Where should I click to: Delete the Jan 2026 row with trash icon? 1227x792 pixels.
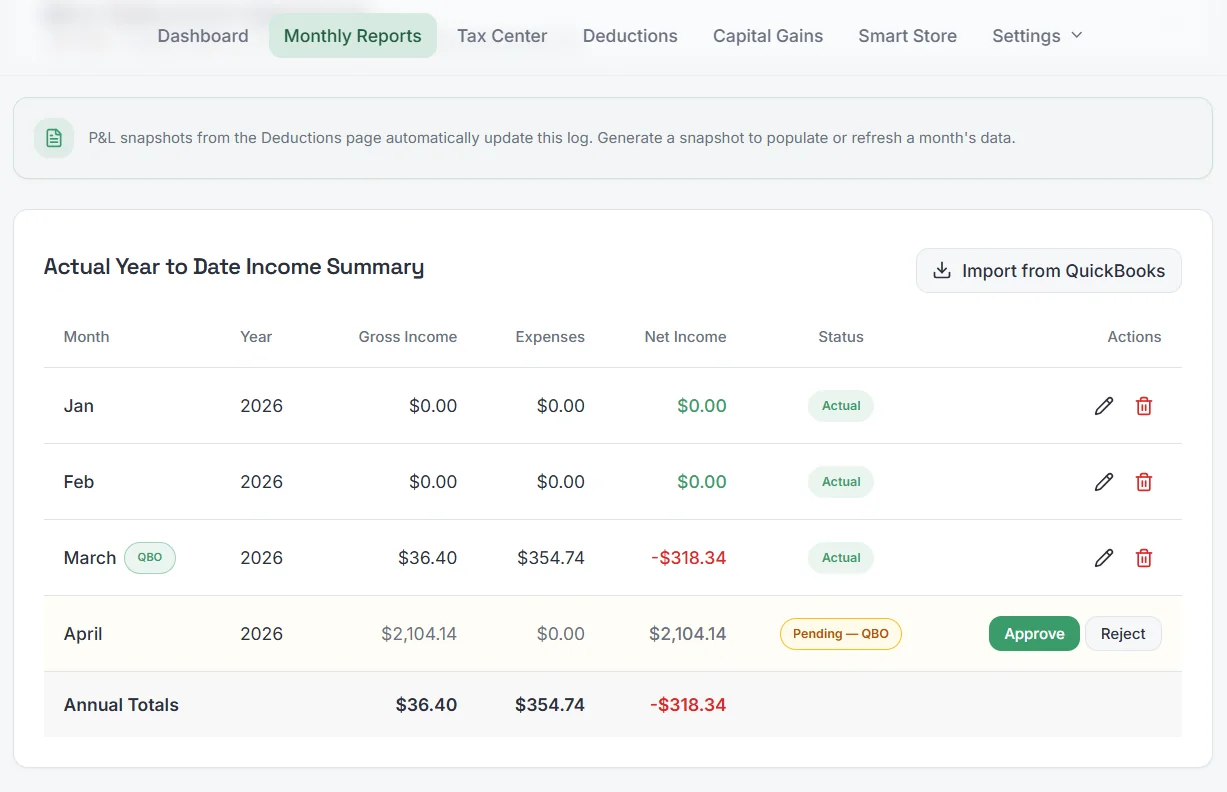(1144, 406)
